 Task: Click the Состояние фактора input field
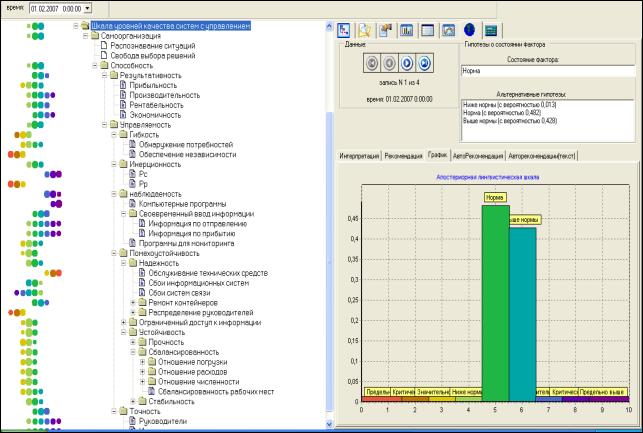(x=548, y=71)
